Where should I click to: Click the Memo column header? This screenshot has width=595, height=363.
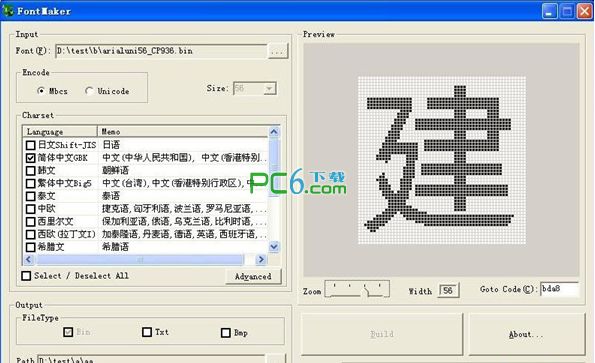click(x=183, y=132)
